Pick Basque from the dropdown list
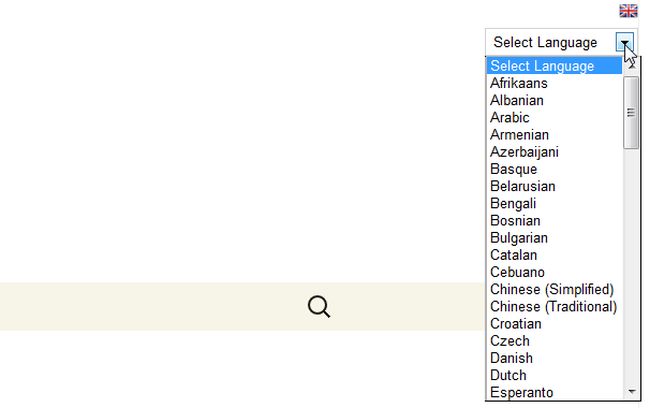 (513, 169)
